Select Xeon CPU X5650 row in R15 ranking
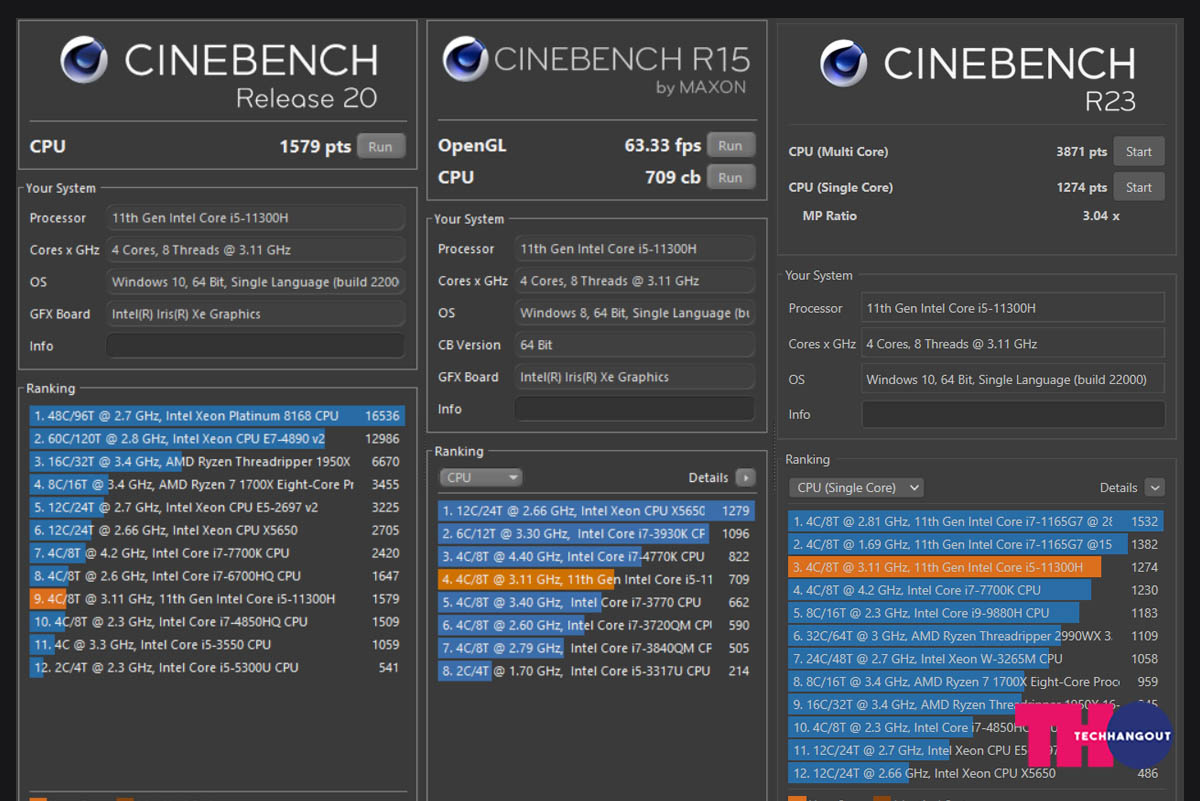The image size is (1200, 801). (596, 511)
